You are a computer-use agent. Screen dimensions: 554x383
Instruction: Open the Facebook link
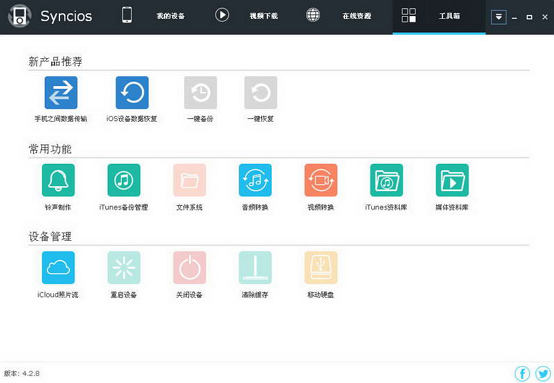pos(522,373)
